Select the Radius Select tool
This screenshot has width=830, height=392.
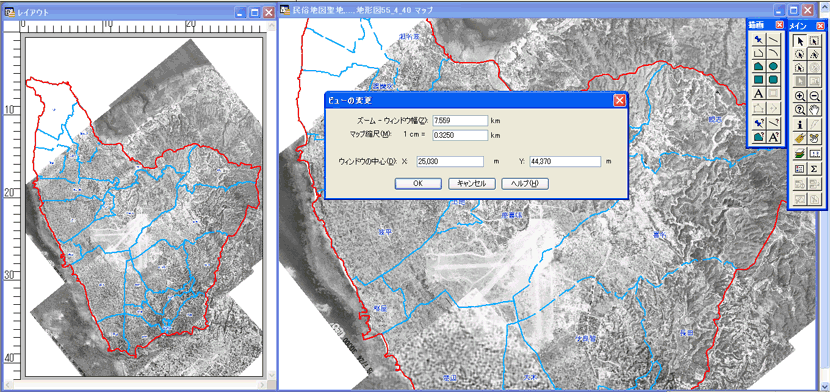point(800,54)
